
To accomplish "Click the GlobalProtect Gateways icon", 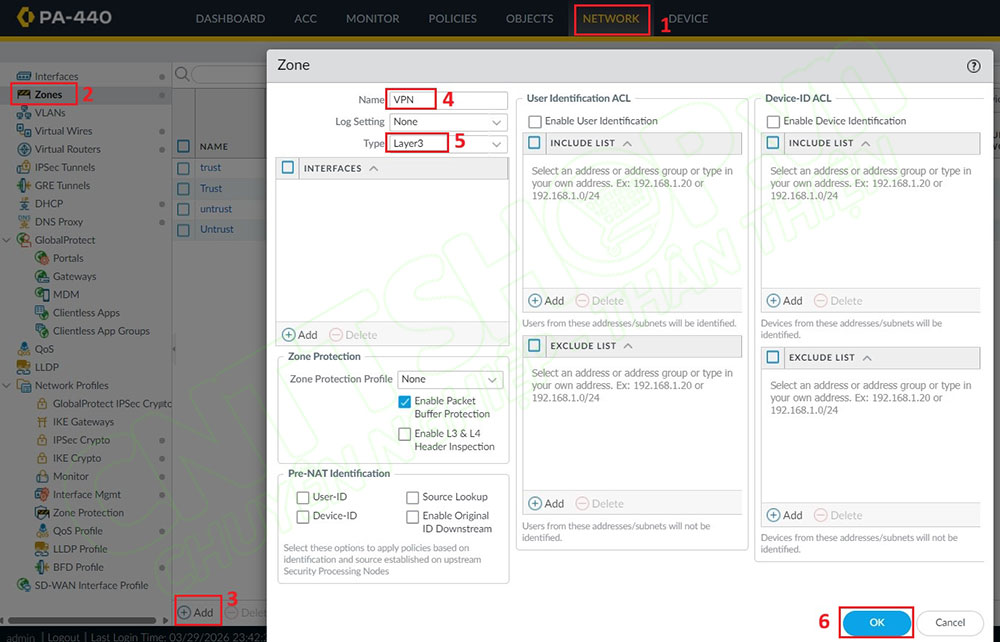I will (42, 276).
